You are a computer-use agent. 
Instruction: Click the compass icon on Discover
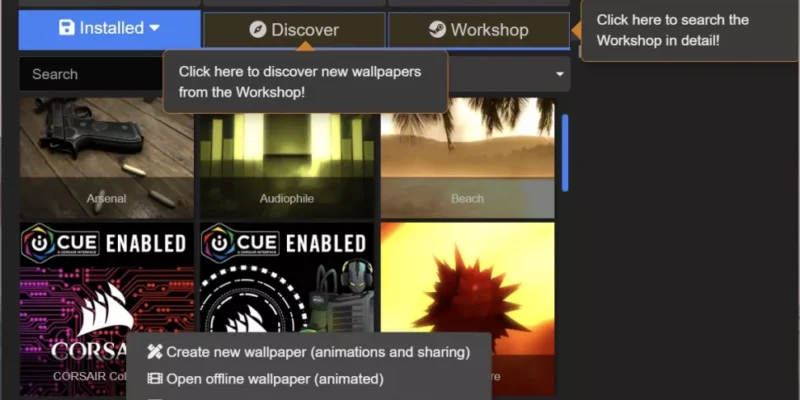pyautogui.click(x=257, y=30)
